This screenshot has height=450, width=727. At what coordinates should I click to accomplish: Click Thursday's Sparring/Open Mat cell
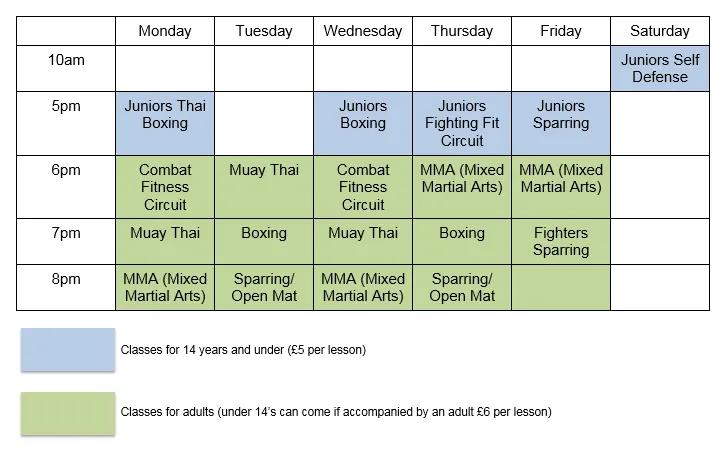coord(461,287)
